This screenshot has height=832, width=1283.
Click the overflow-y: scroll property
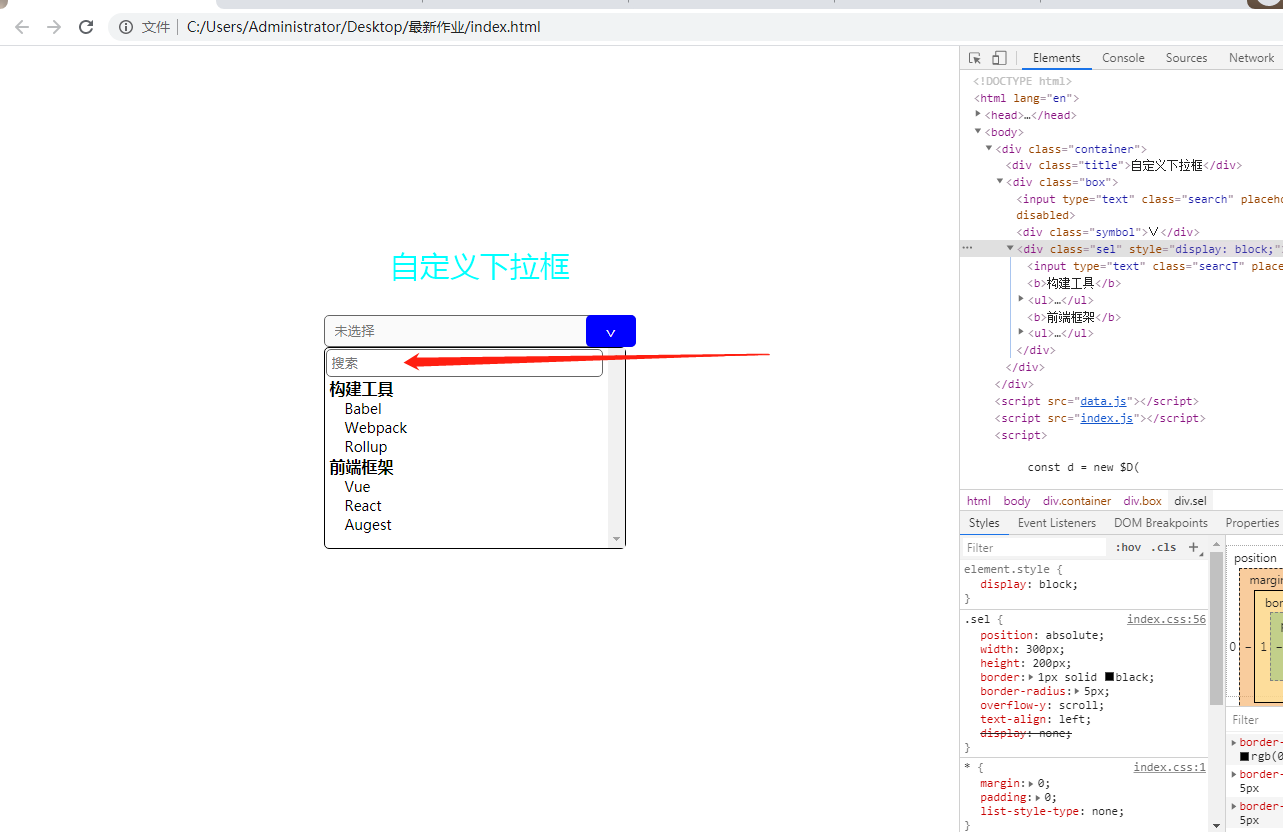1042,705
